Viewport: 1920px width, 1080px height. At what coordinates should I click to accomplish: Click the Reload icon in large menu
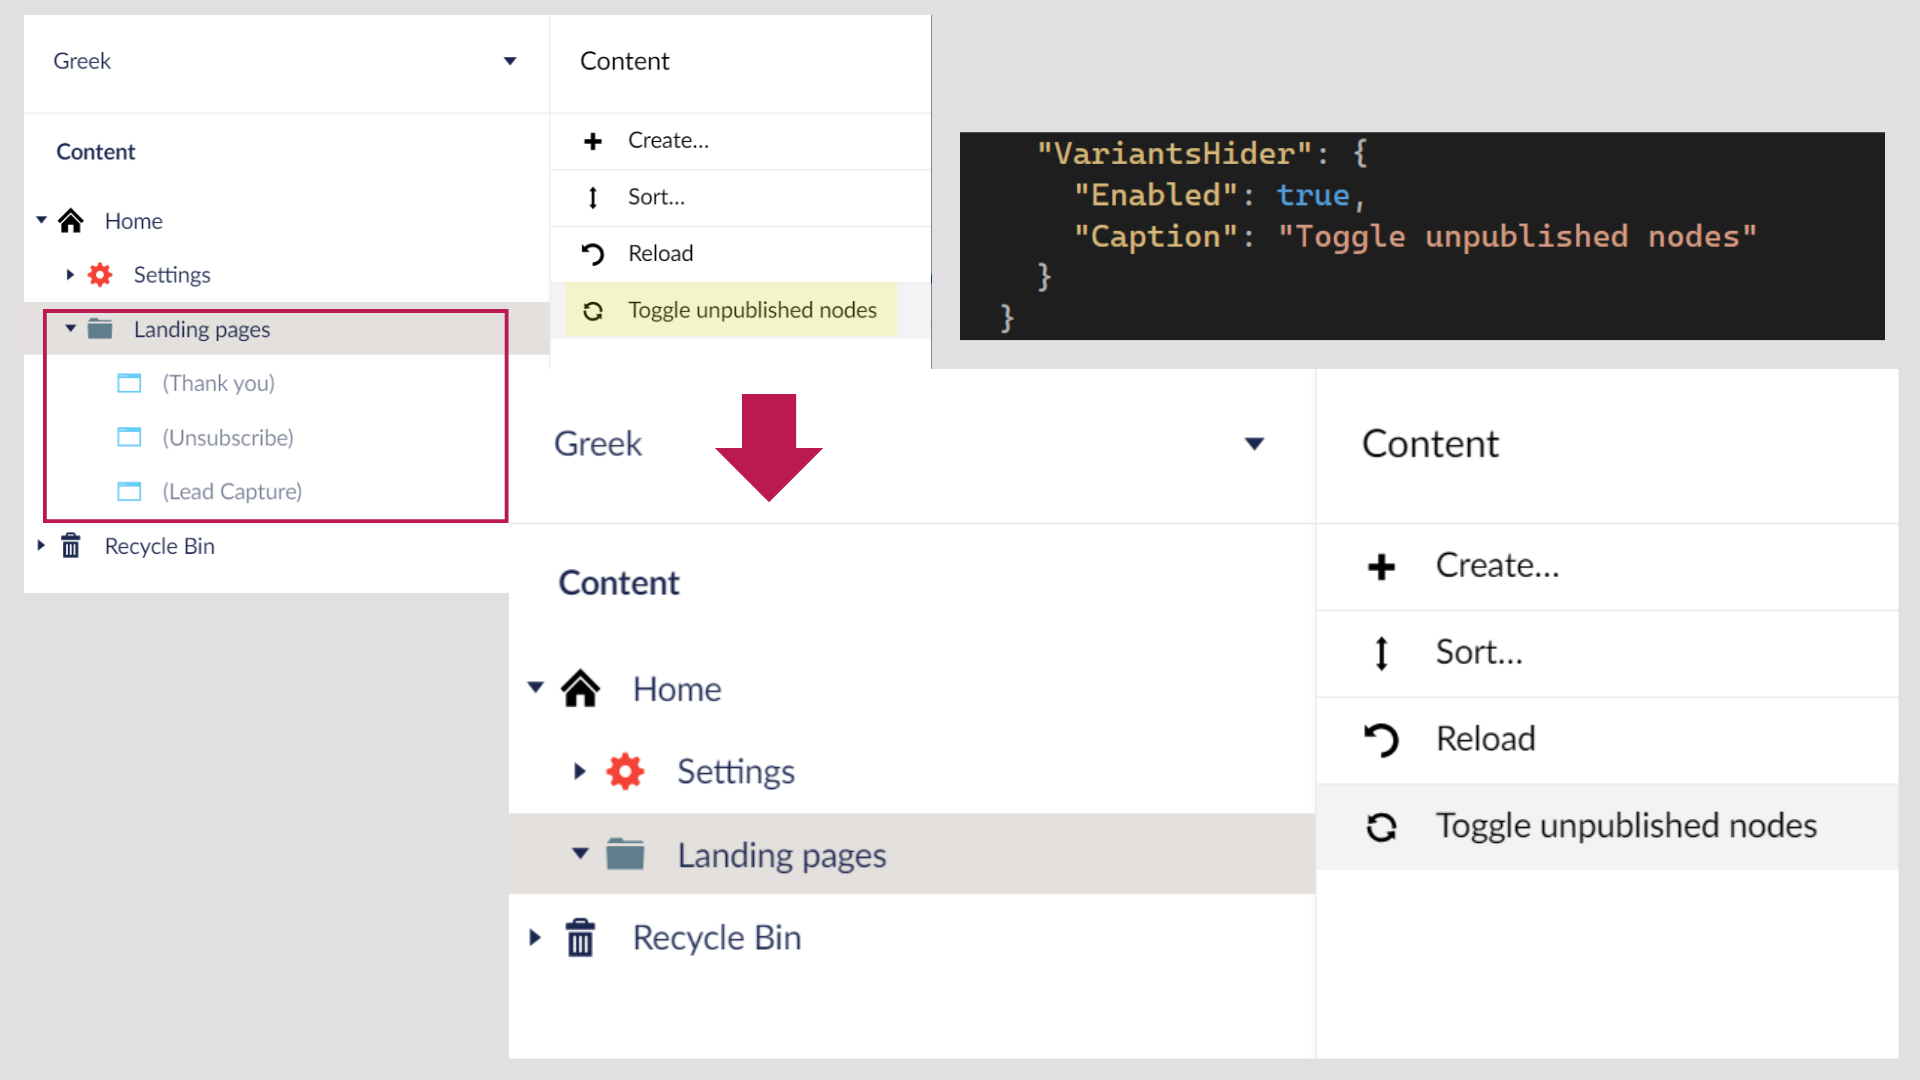(x=1381, y=740)
